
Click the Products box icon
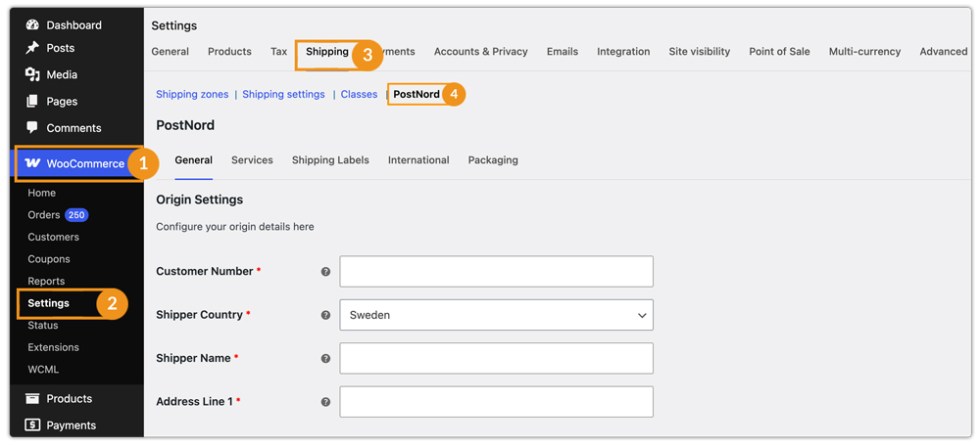tap(32, 398)
